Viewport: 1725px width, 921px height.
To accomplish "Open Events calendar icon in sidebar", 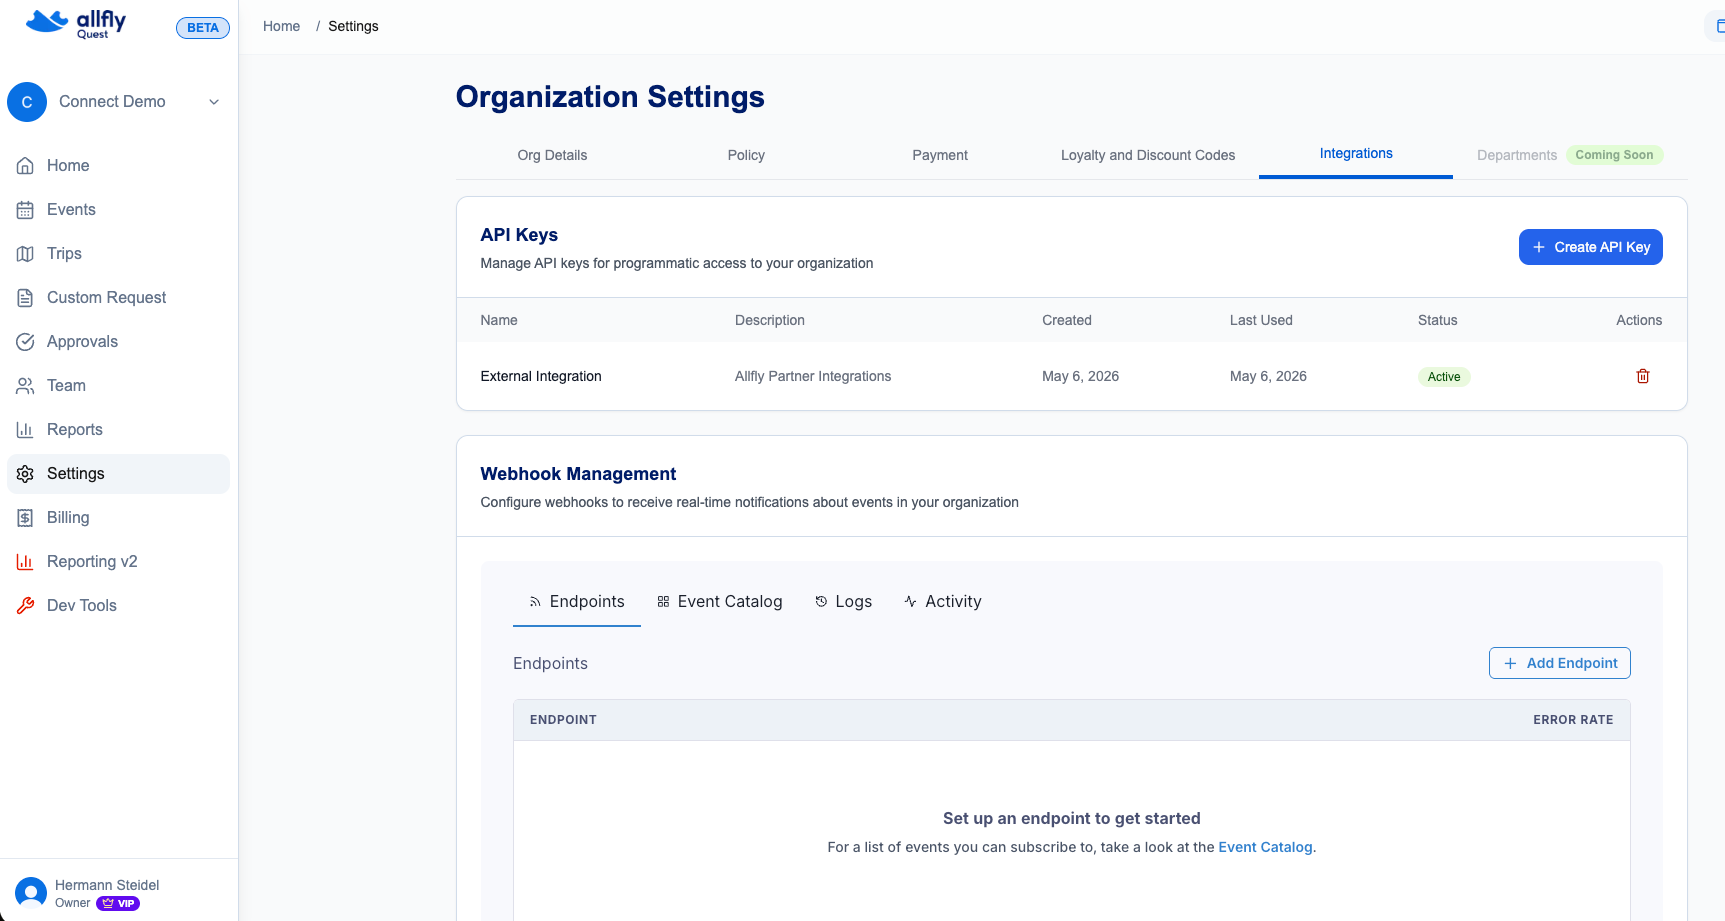I will [x=26, y=210].
